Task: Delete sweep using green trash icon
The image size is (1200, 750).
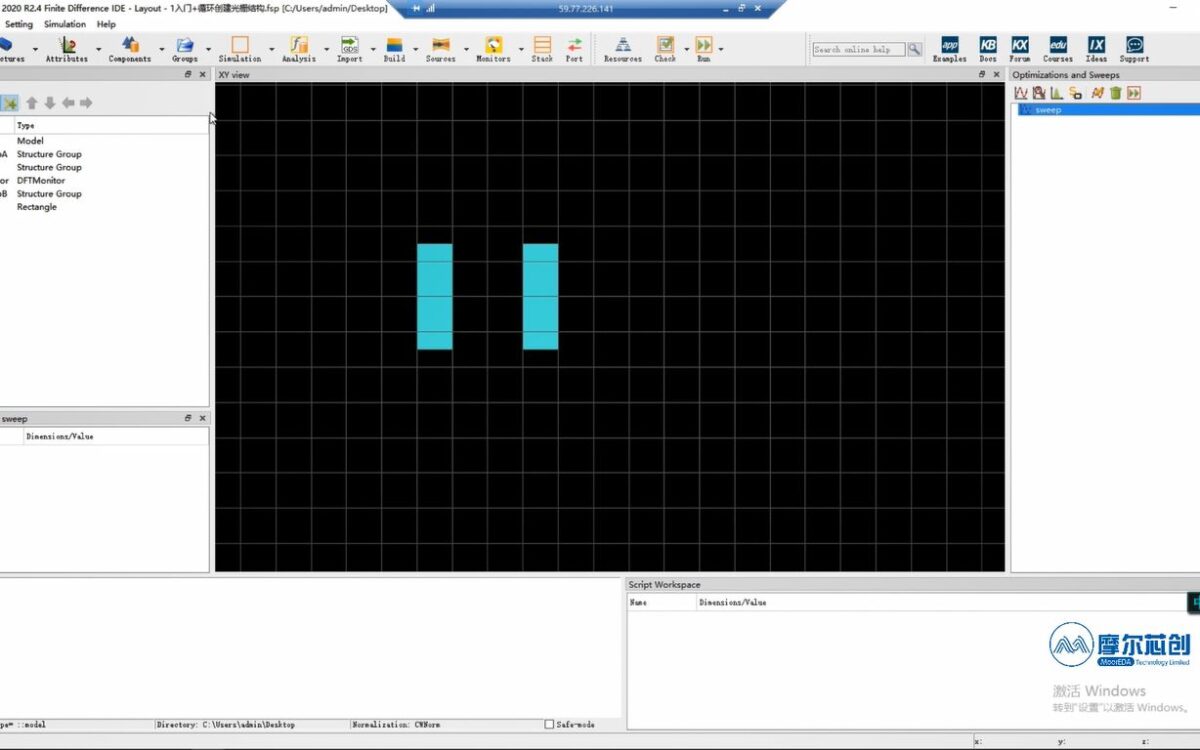Action: coord(1115,93)
